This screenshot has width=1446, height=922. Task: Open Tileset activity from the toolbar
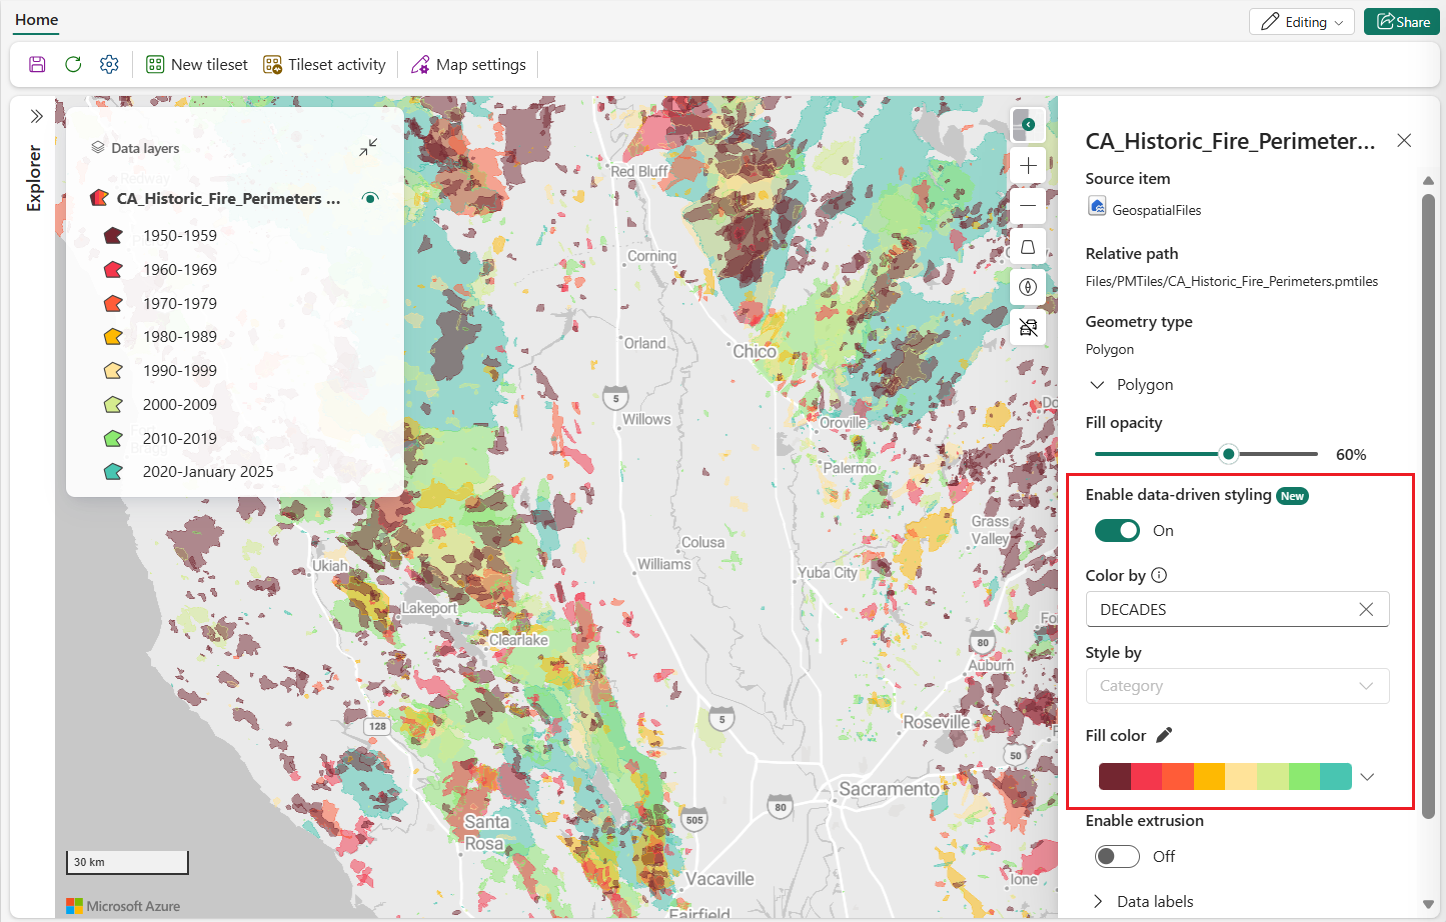(x=324, y=65)
